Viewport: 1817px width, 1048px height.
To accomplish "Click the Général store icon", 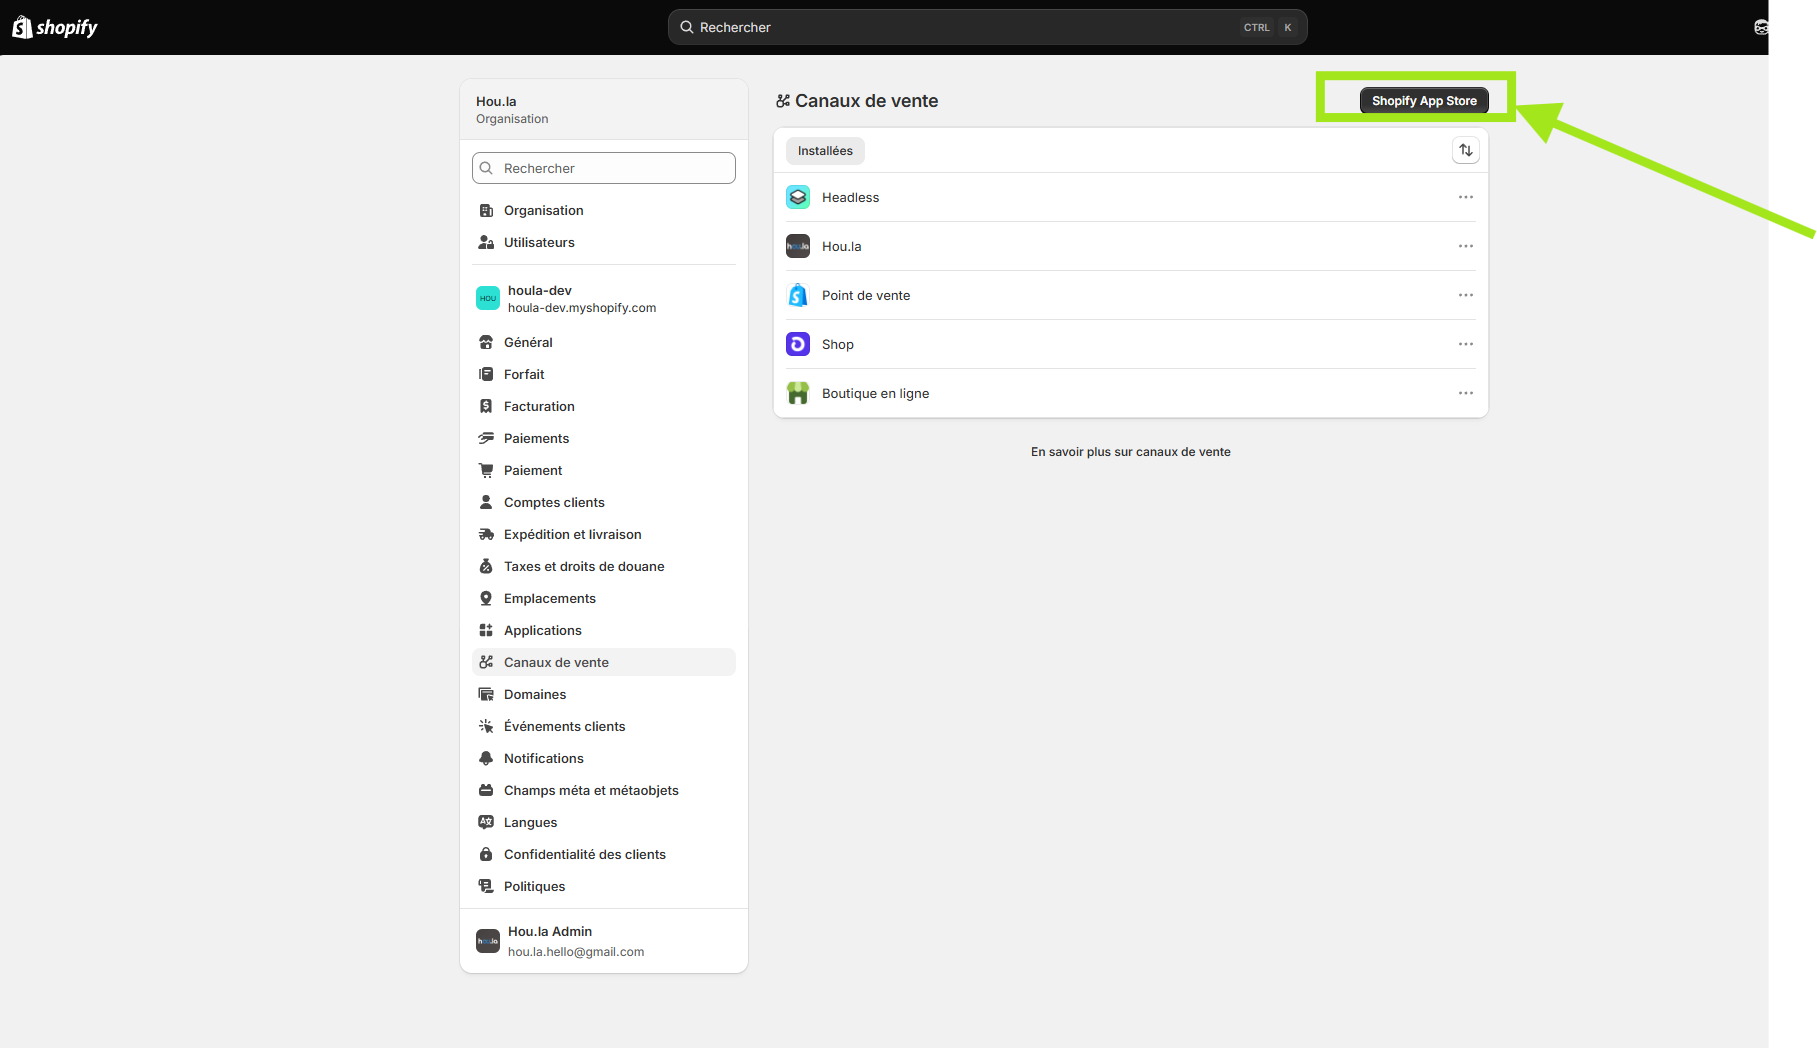I will [x=486, y=342].
